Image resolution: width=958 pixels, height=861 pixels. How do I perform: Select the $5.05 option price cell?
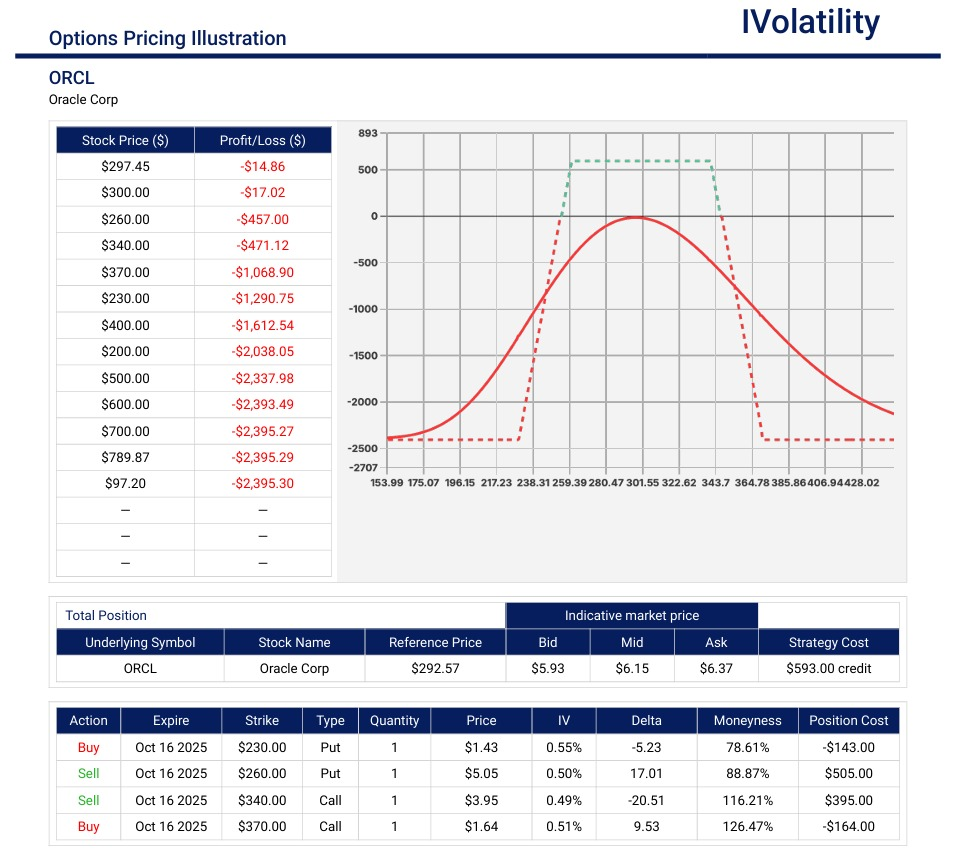(481, 774)
